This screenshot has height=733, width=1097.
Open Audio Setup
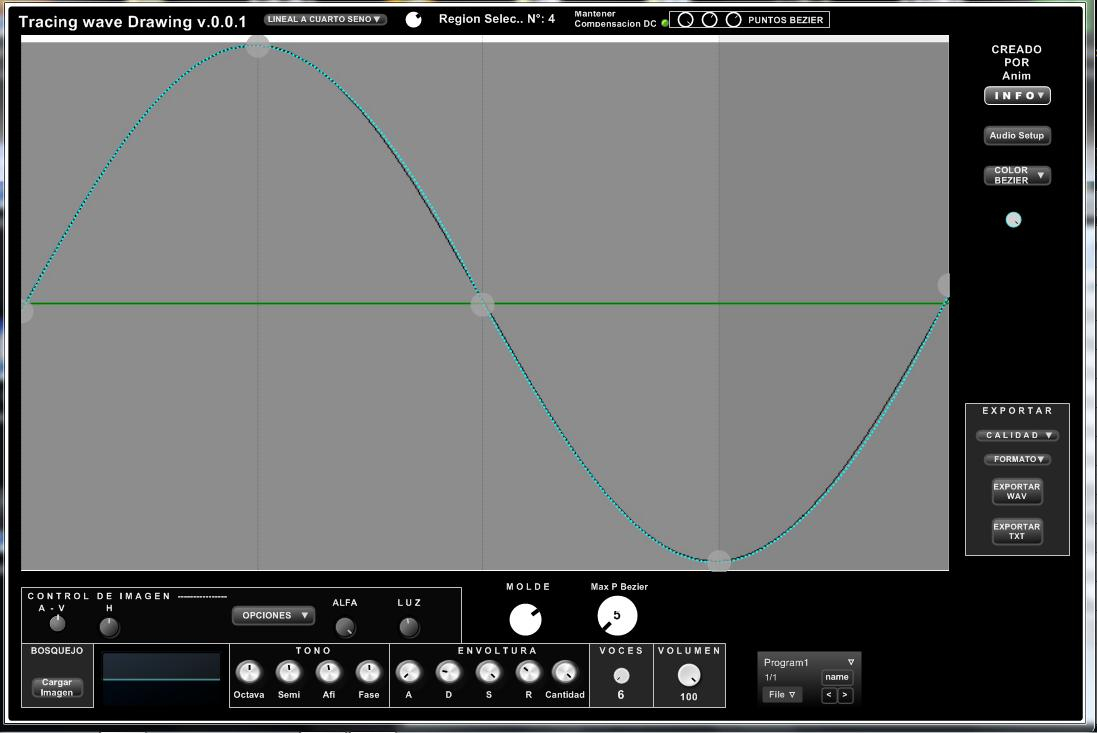coord(1017,136)
